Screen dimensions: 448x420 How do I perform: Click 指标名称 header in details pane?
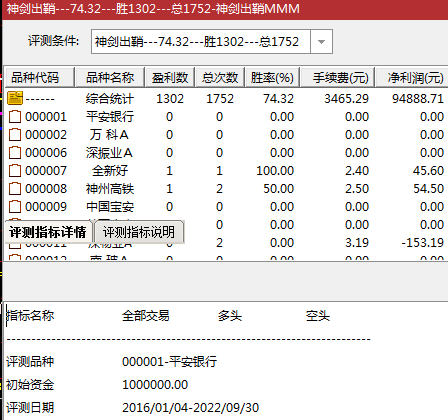pyautogui.click(x=30, y=315)
